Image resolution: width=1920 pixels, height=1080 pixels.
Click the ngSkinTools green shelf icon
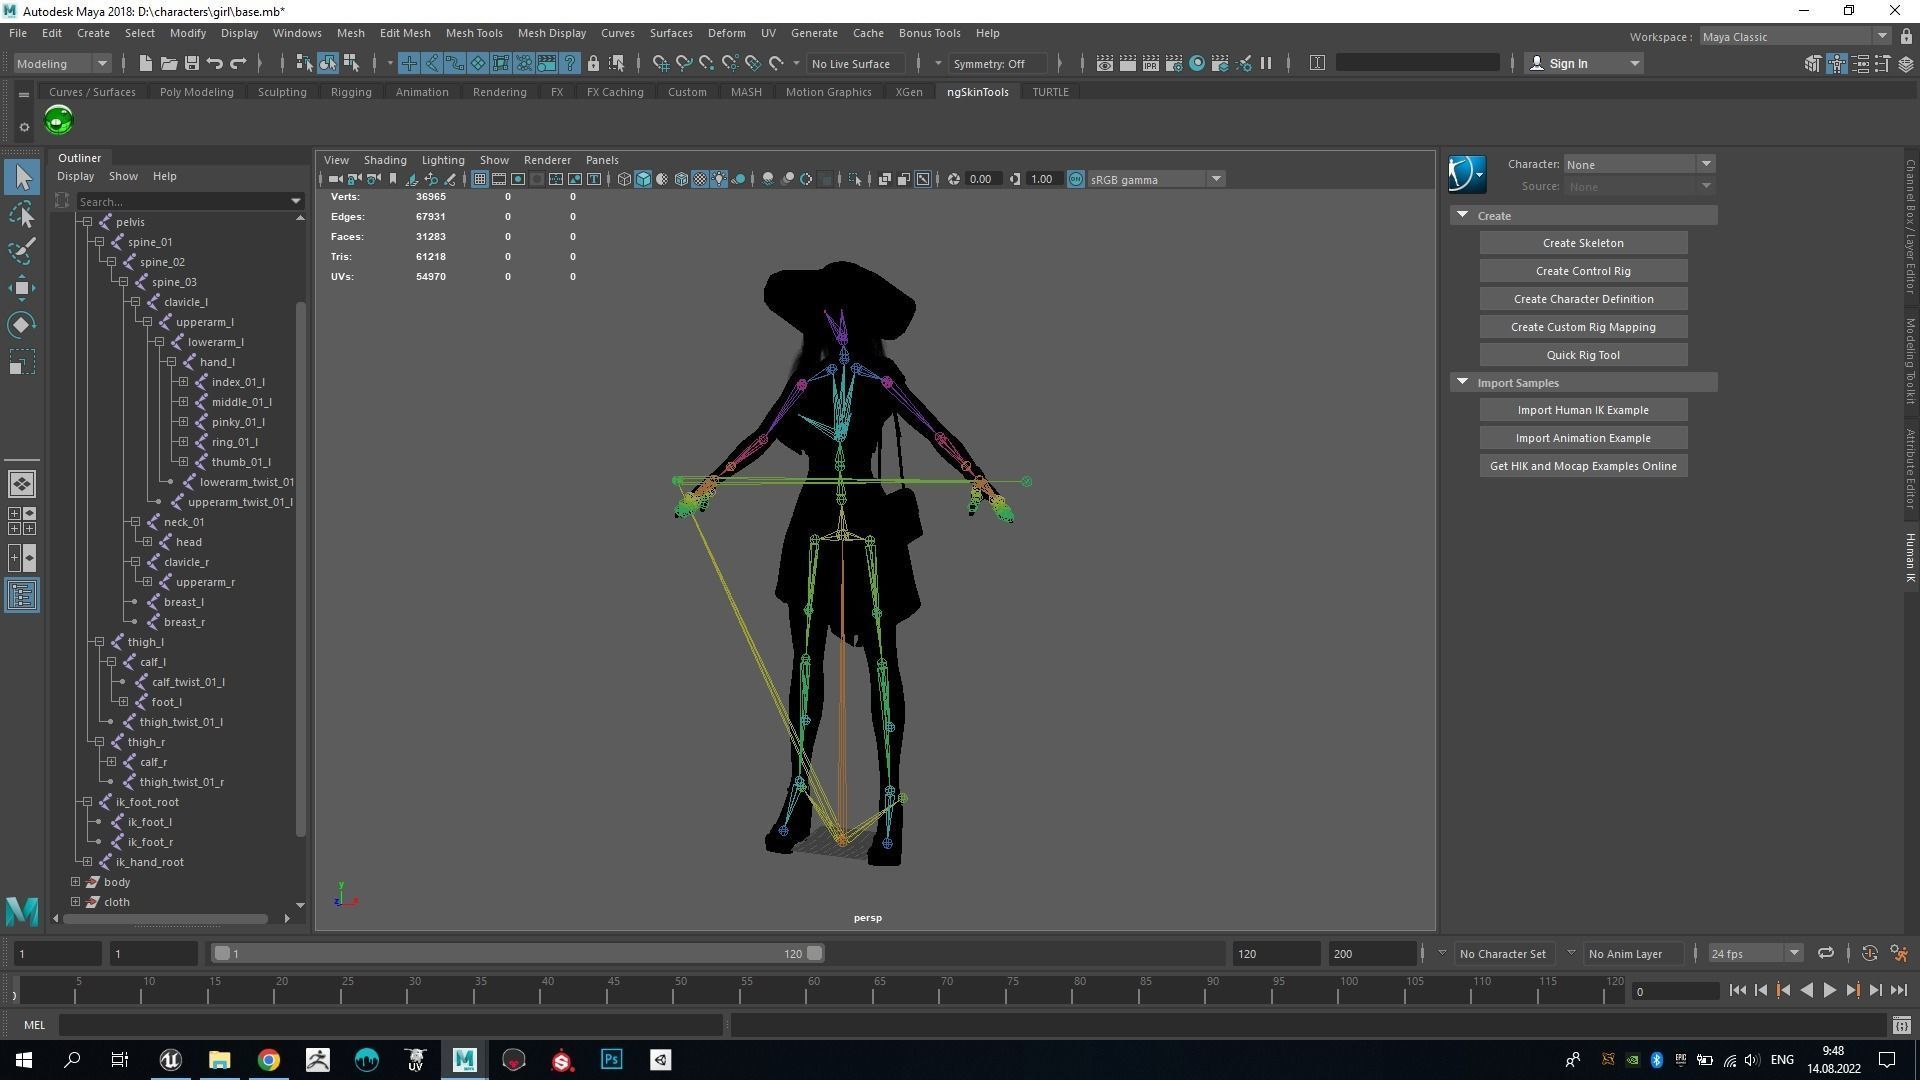coord(59,121)
